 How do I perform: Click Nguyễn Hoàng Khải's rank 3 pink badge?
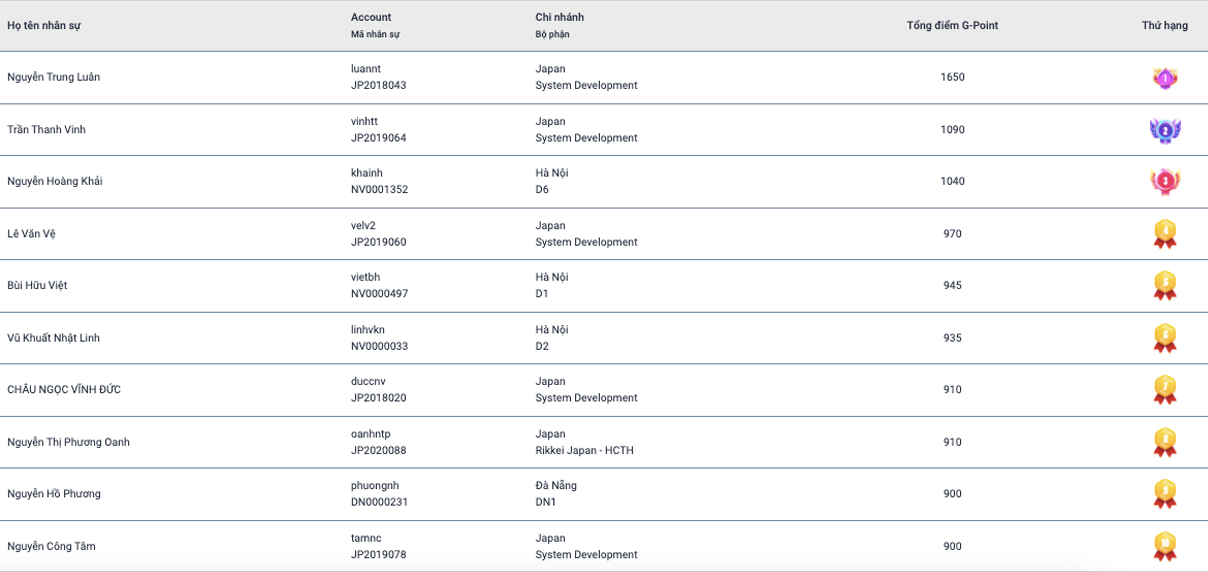click(1165, 182)
